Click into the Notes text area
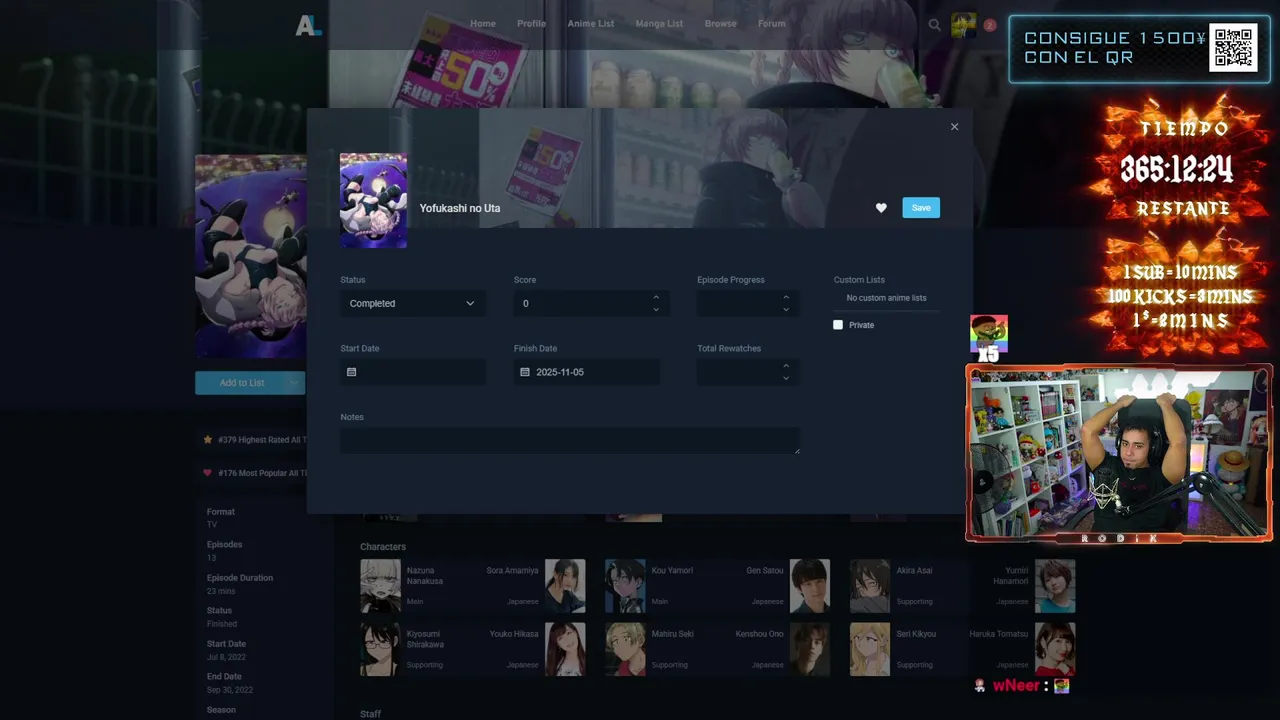1280x720 pixels. click(x=570, y=441)
